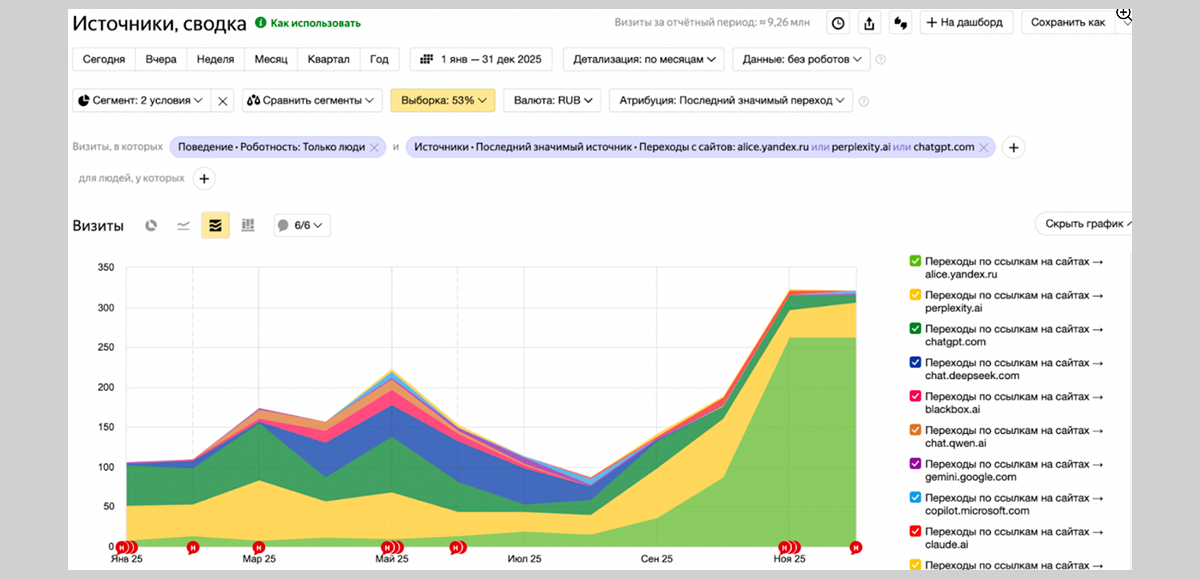The image size is (1200, 580).
Task: Uncheck chat.deepseek.com legend checkbox
Action: [915, 363]
